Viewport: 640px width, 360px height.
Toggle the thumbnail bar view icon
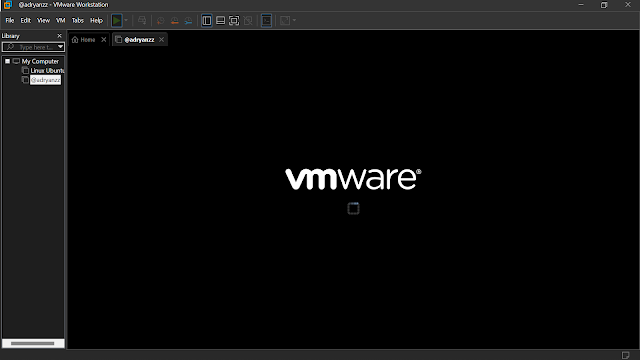coord(220,20)
